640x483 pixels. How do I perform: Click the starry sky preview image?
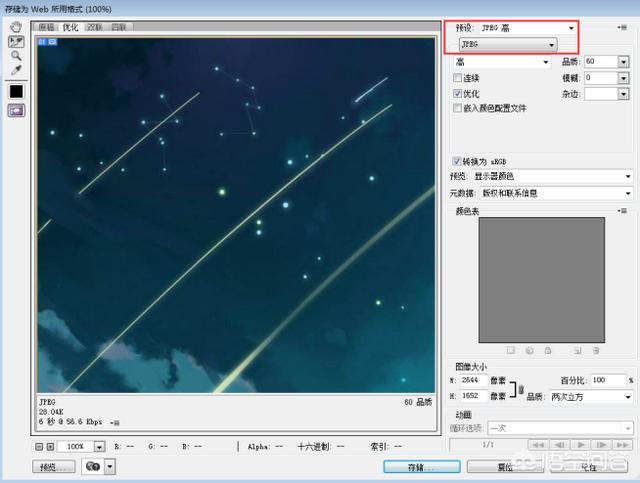click(236, 215)
